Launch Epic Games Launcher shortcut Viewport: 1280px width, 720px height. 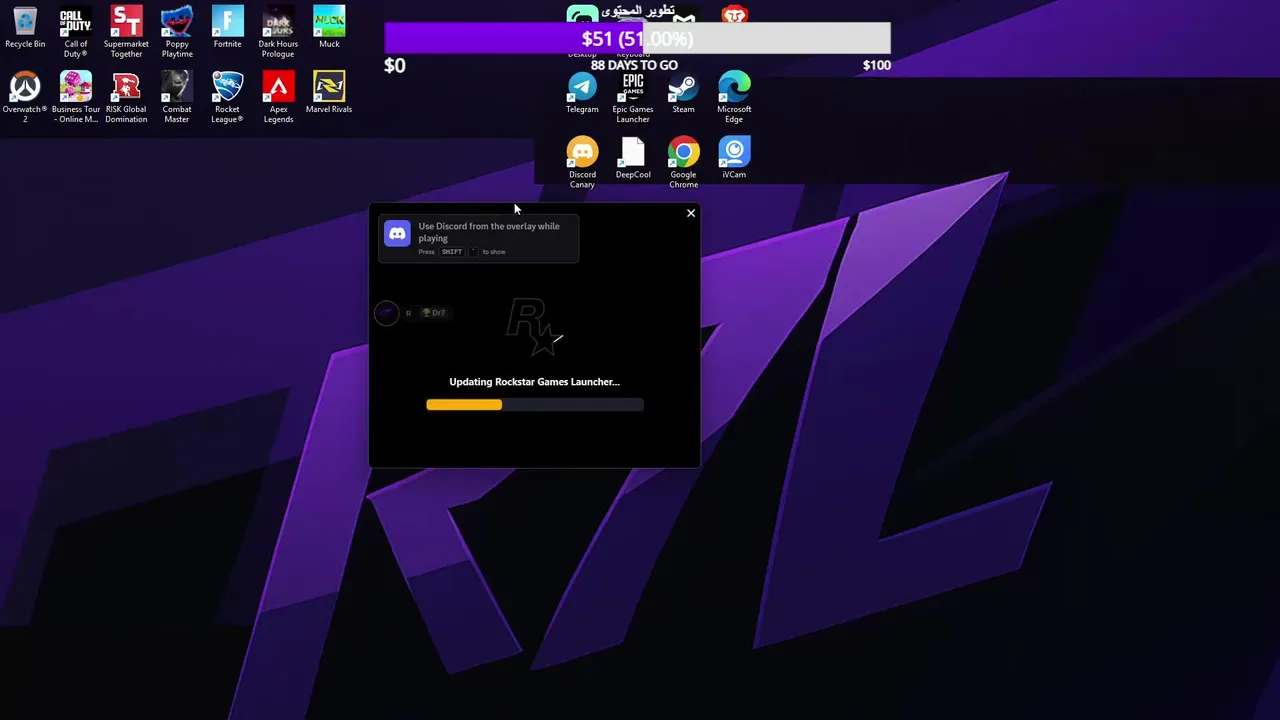pos(633,97)
